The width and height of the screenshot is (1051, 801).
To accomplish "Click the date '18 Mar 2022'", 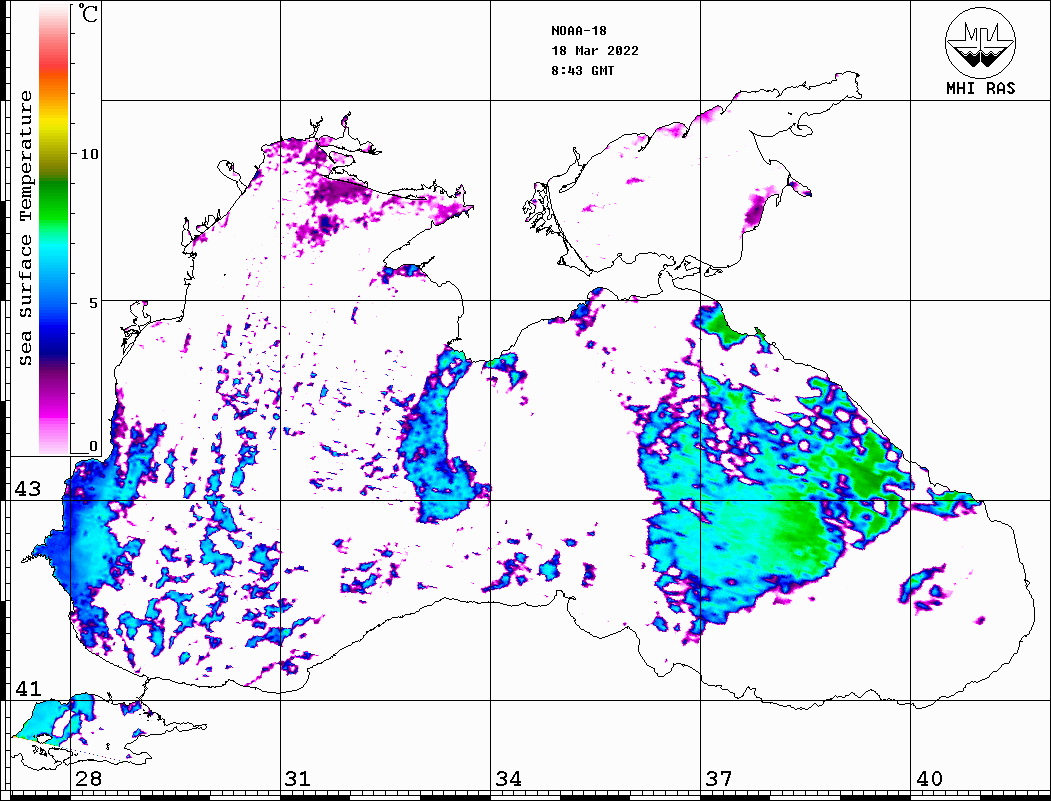I will [595, 50].
